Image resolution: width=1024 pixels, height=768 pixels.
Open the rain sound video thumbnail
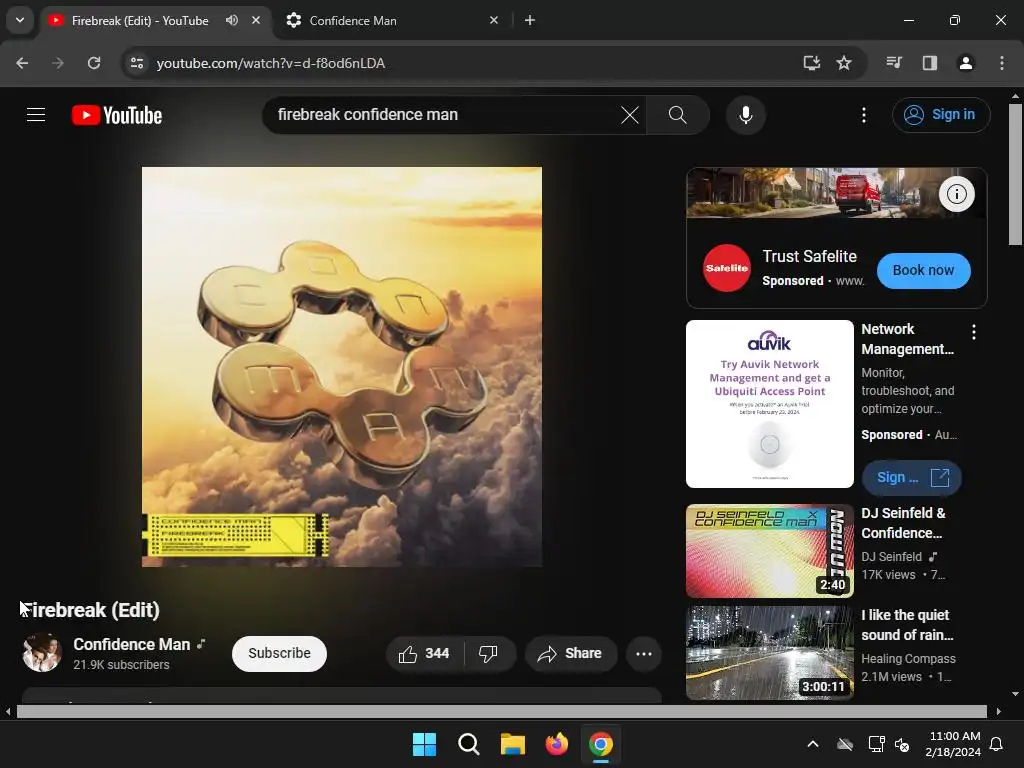coord(769,653)
